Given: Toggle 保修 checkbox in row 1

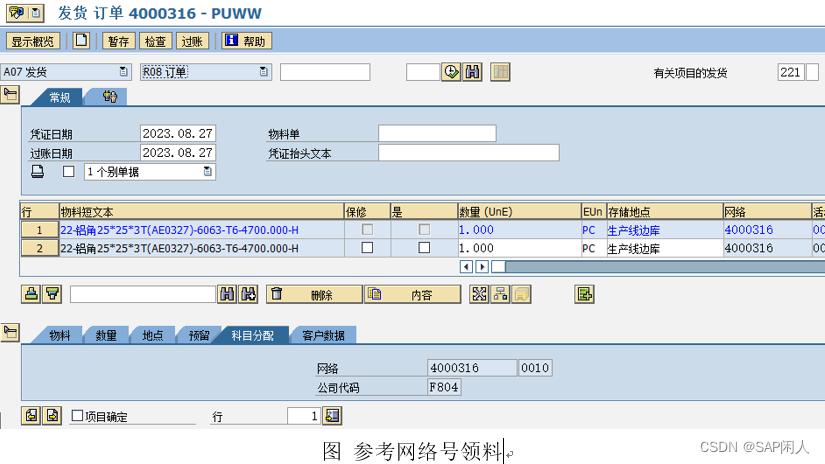Looking at the screenshot, I should click(367, 229).
